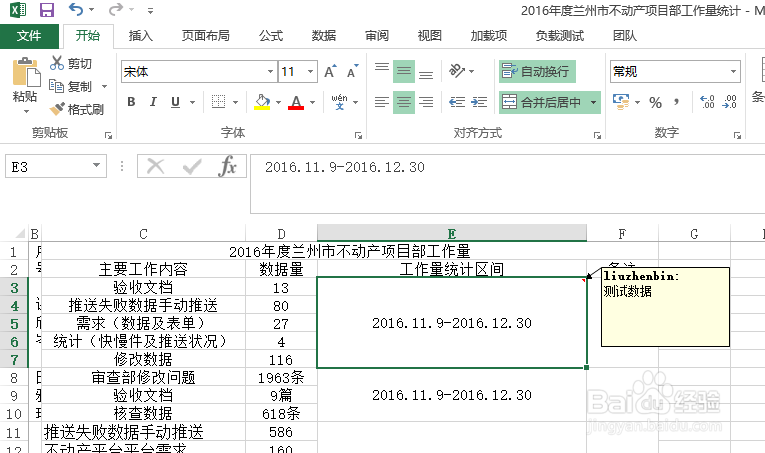This screenshot has width=765, height=453.
Task: Expand the font color dropdown arrow
Action: 312,102
